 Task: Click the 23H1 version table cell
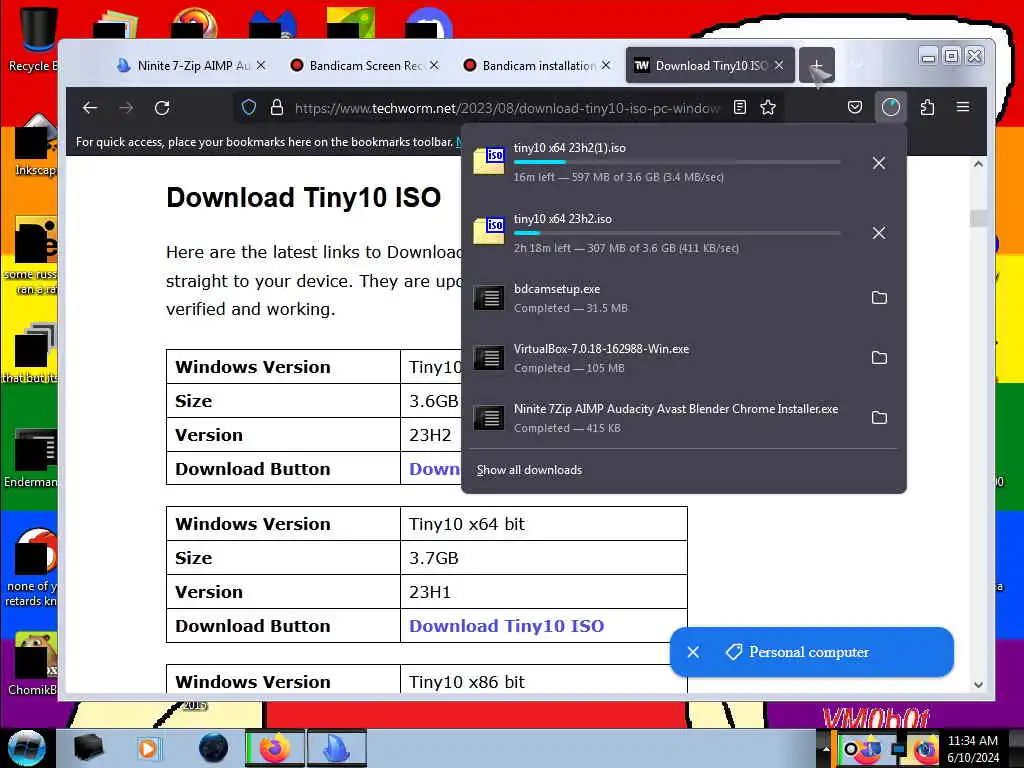click(543, 592)
